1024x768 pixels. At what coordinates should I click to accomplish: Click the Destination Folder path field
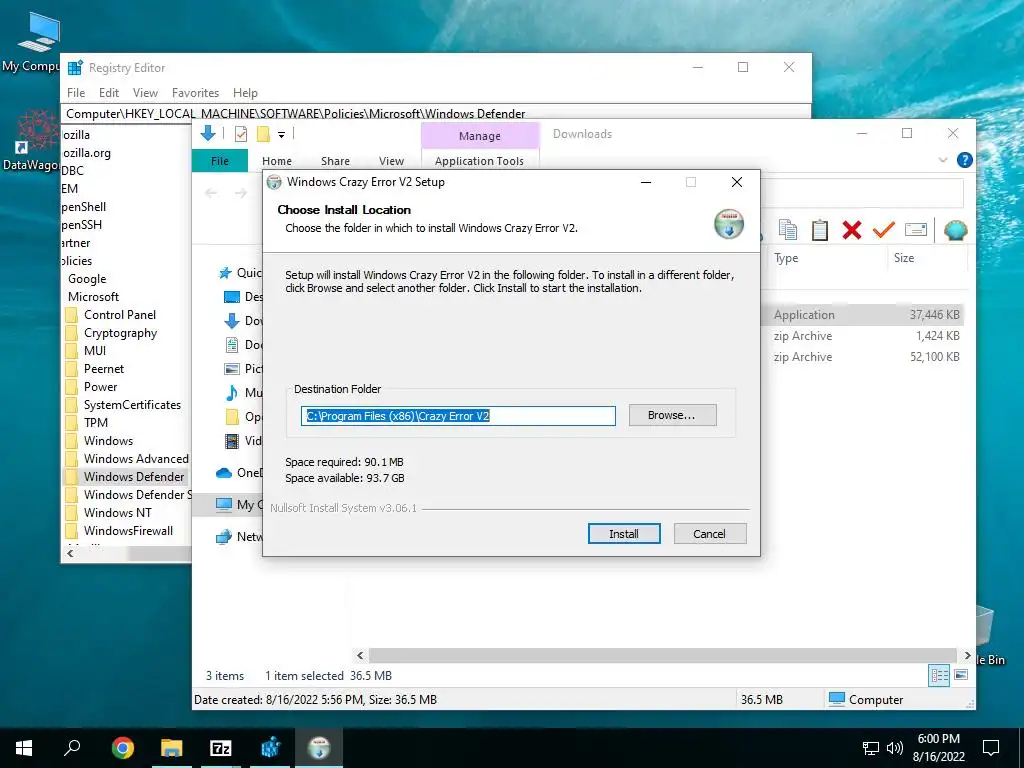(x=458, y=416)
